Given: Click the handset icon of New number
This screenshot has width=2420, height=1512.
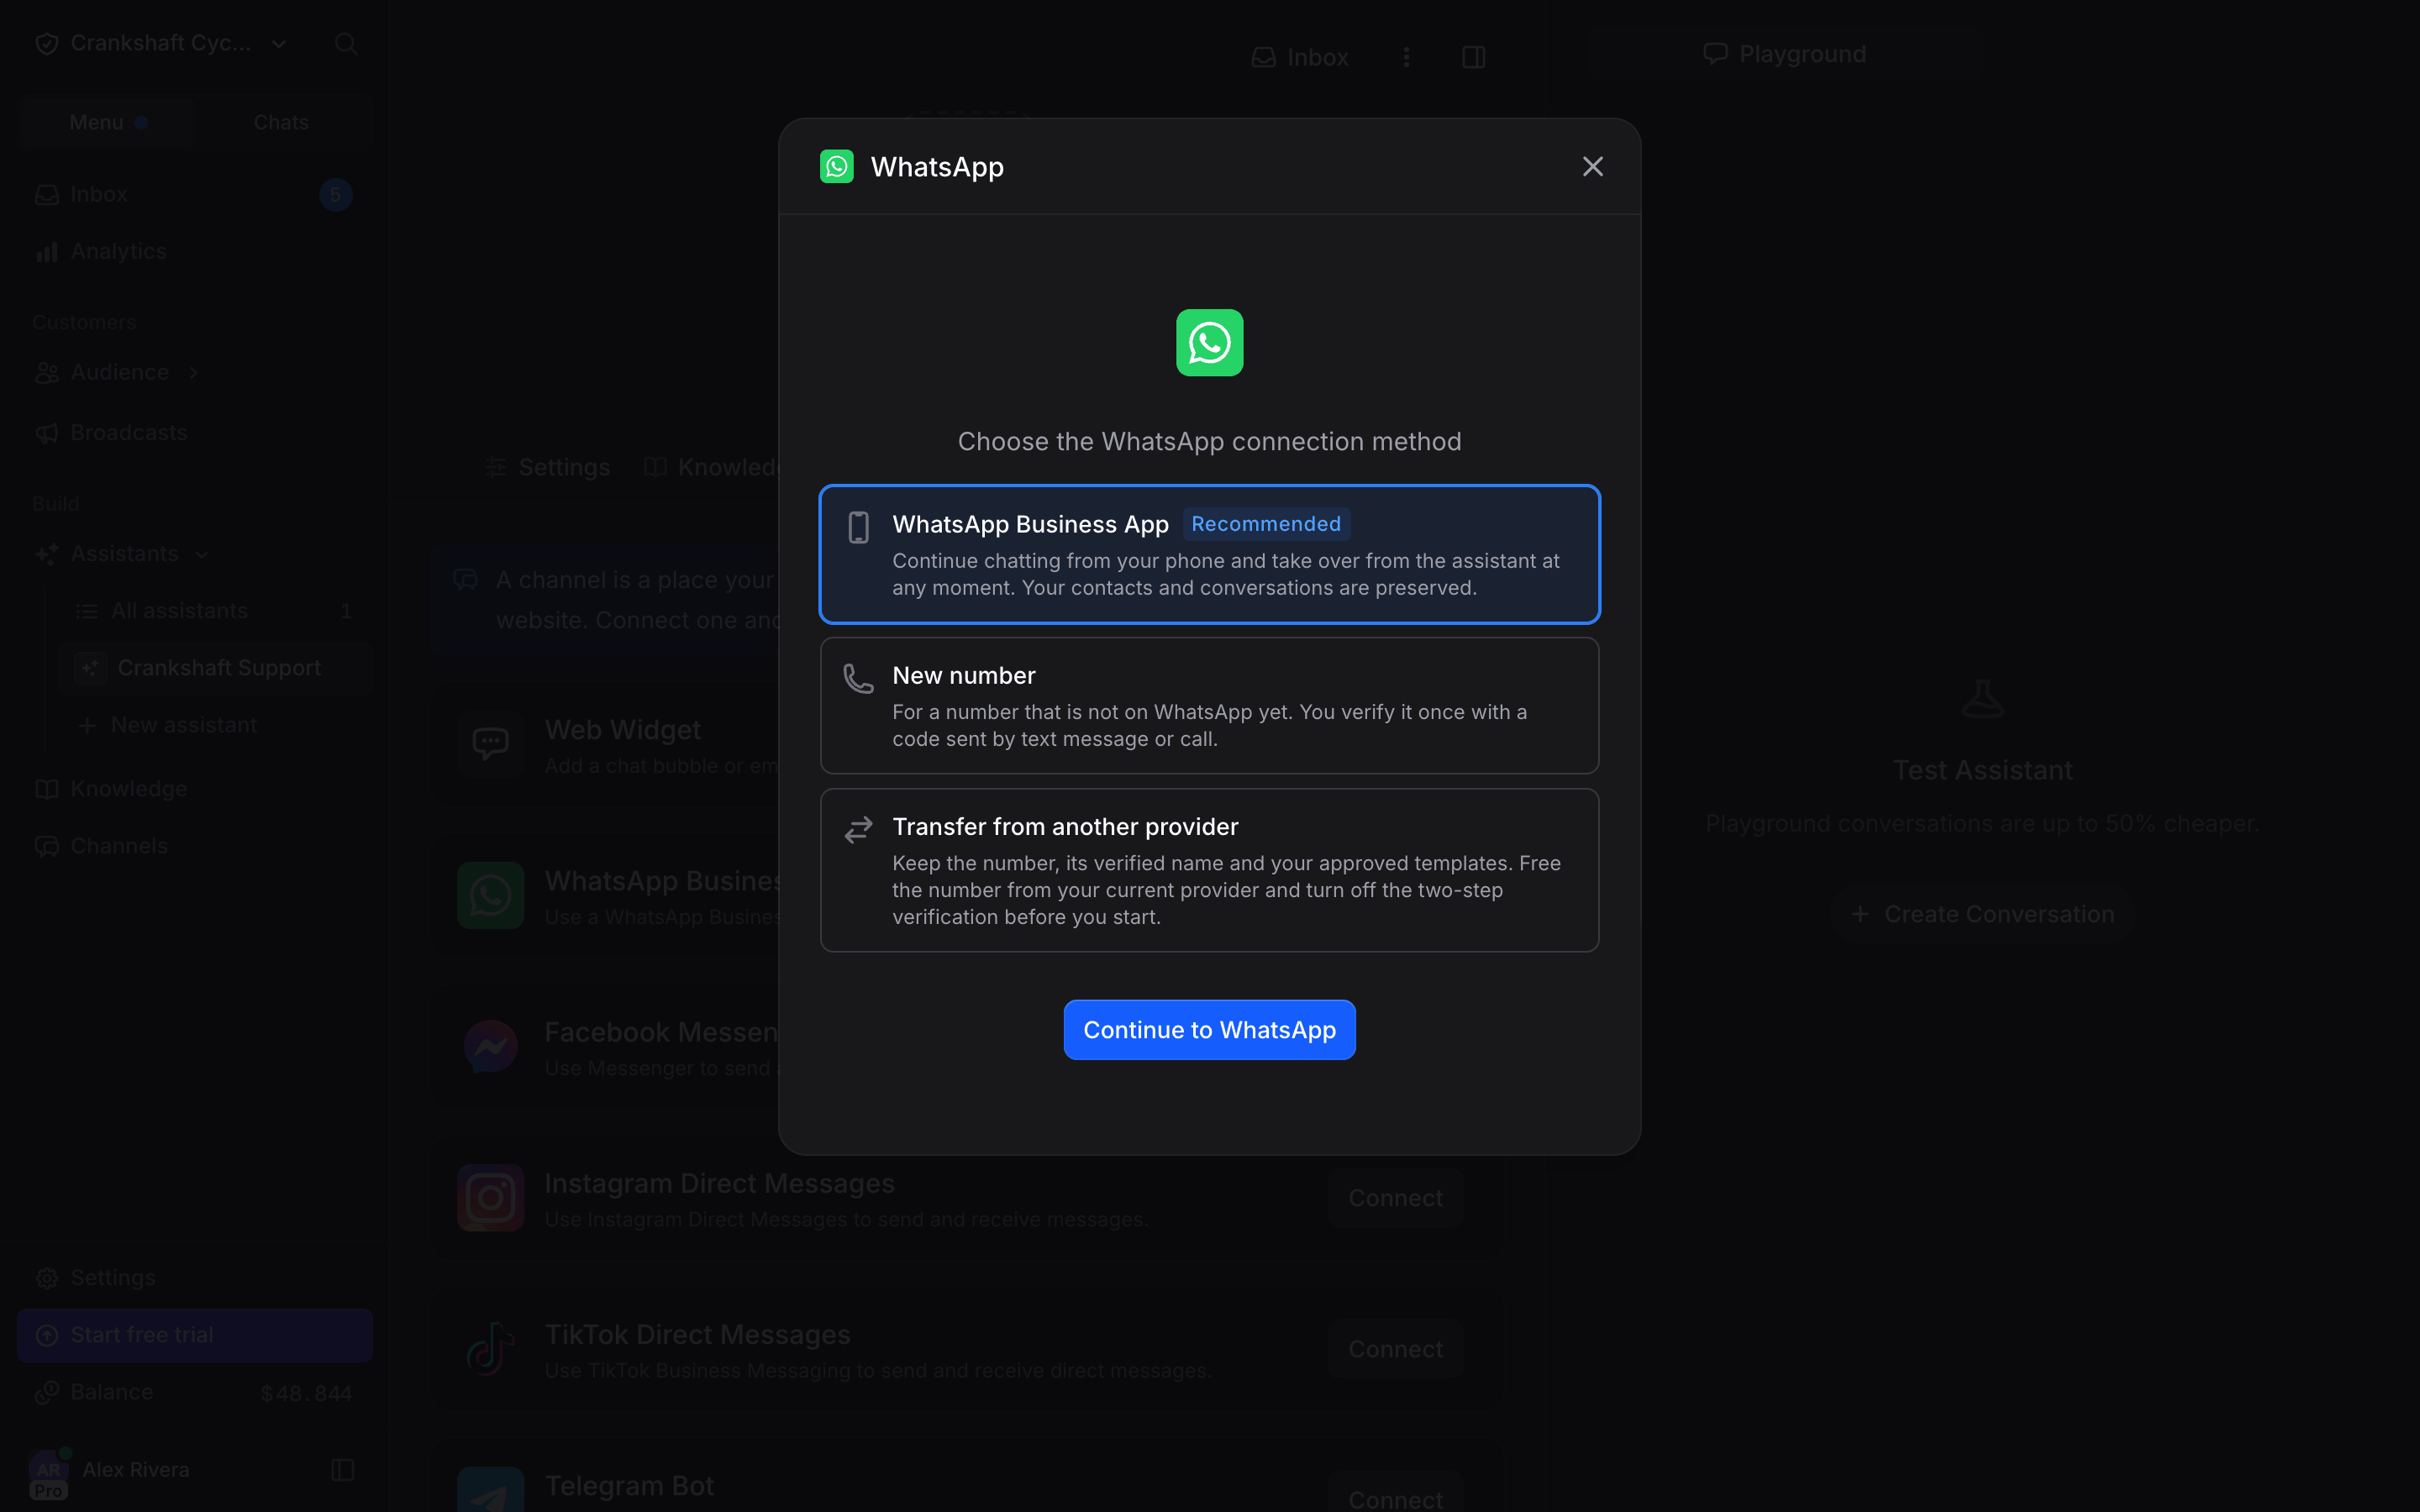Looking at the screenshot, I should point(858,678).
